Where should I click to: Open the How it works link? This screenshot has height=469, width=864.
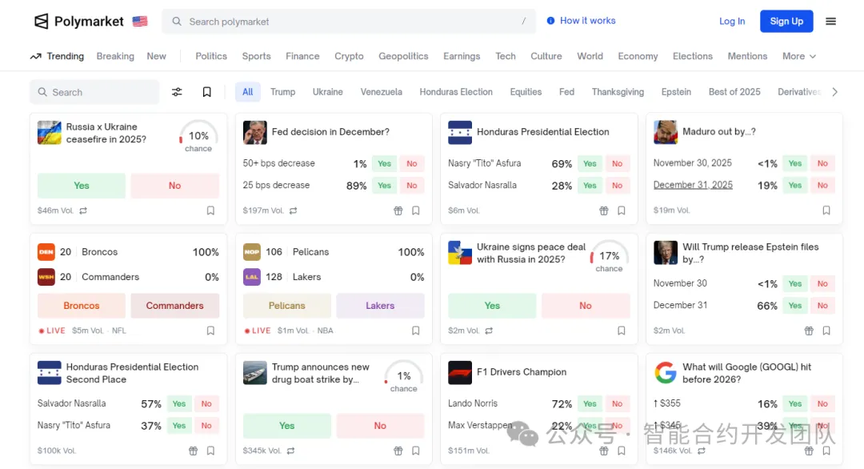click(x=587, y=21)
